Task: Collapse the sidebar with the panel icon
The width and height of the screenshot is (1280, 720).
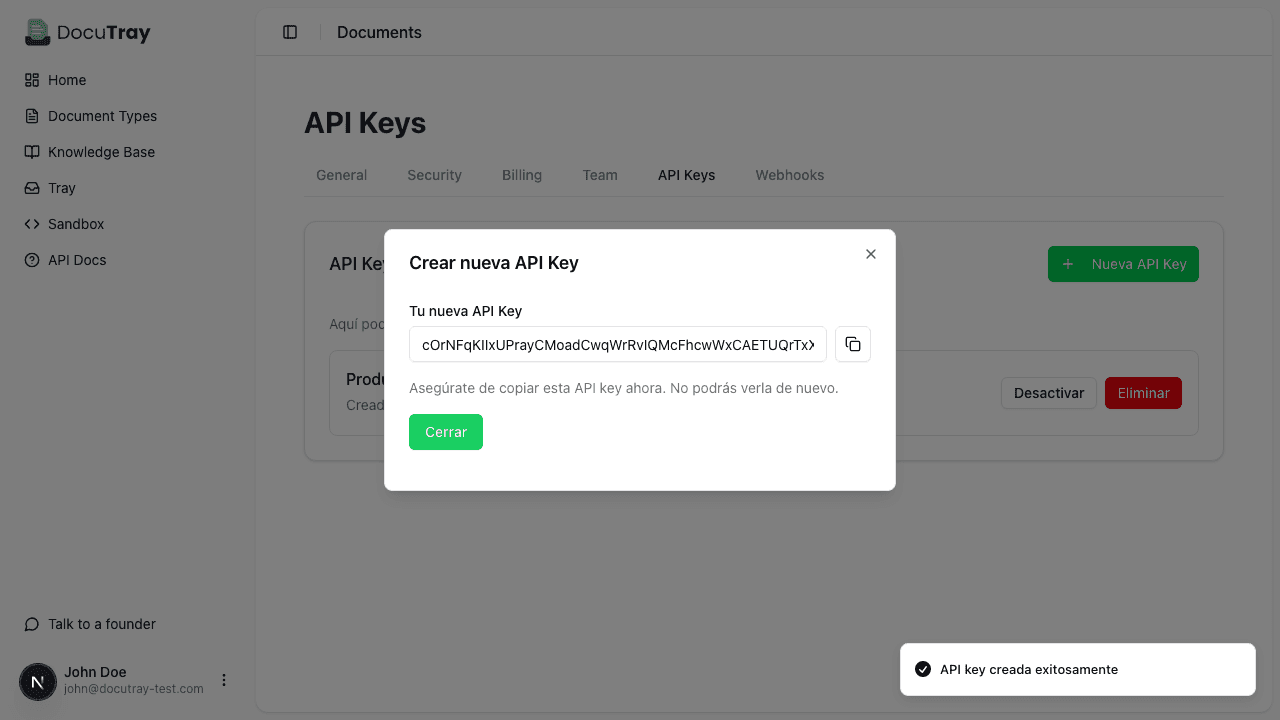Action: (x=290, y=31)
